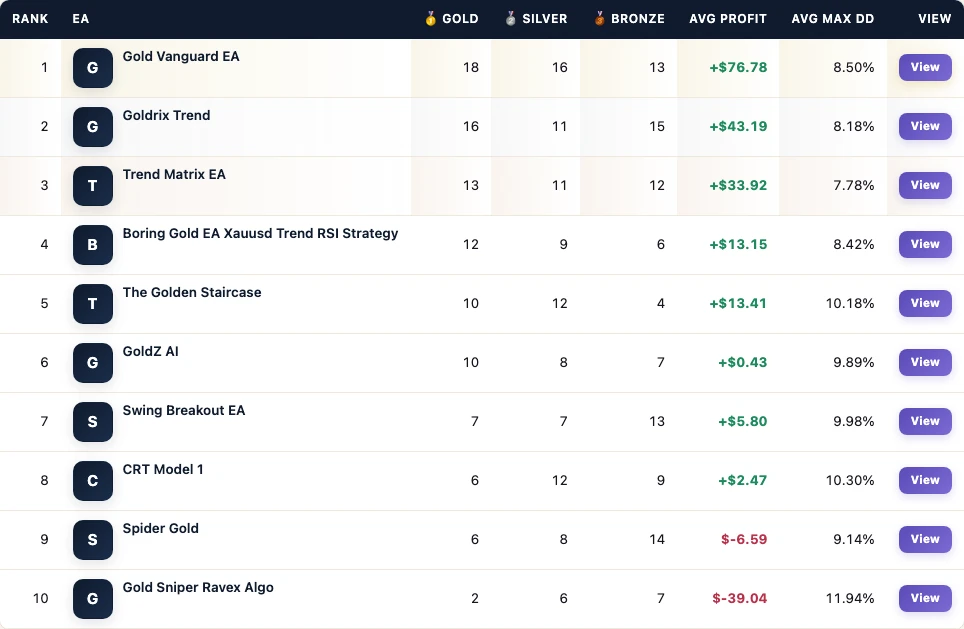Click the 9.98% max drawdown value
Viewport: 964px width, 629px height.
click(x=853, y=422)
